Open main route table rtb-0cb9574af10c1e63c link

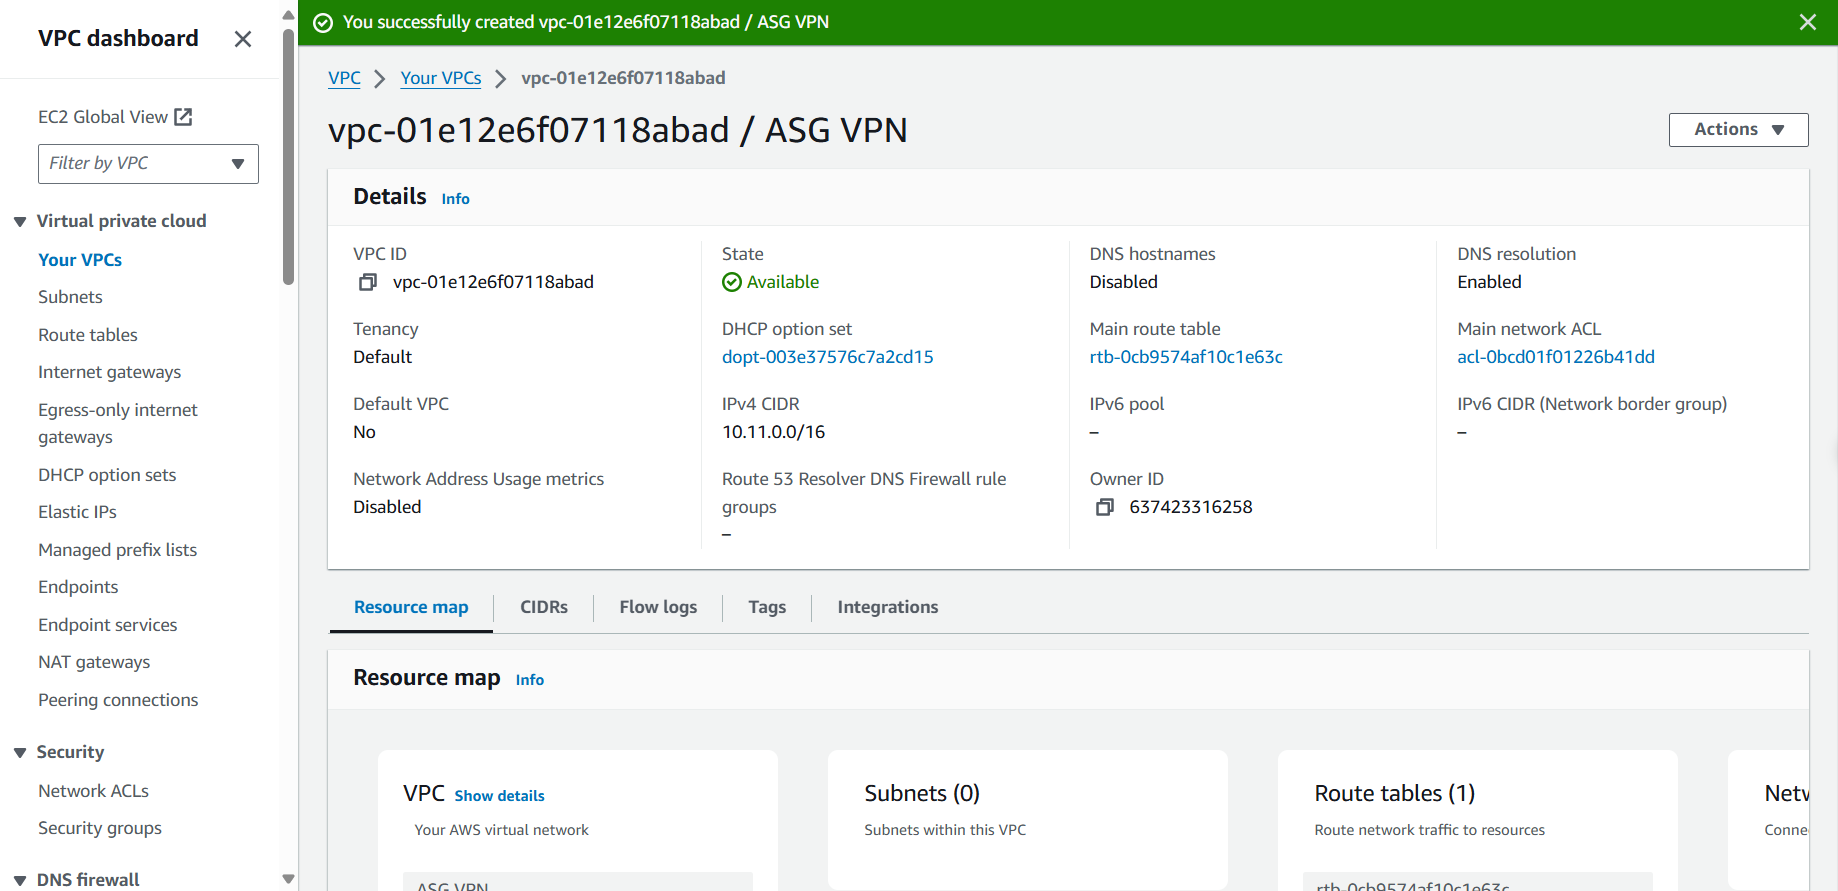click(x=1186, y=357)
